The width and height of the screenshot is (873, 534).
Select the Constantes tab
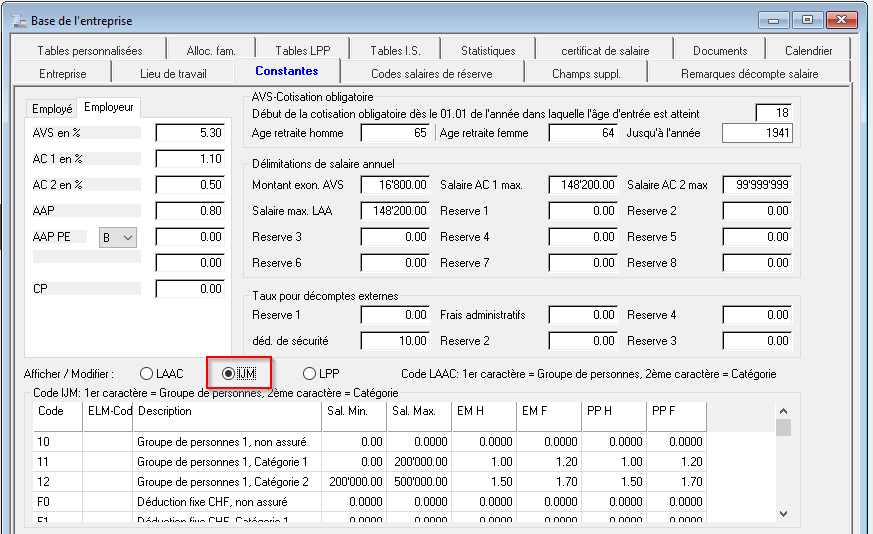(287, 71)
